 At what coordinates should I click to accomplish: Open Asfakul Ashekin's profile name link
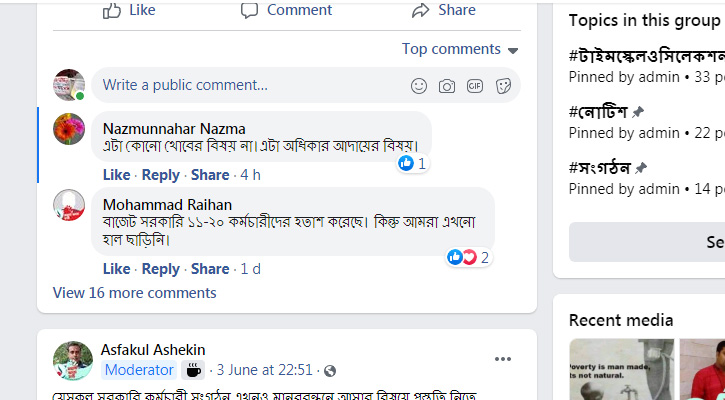(154, 349)
